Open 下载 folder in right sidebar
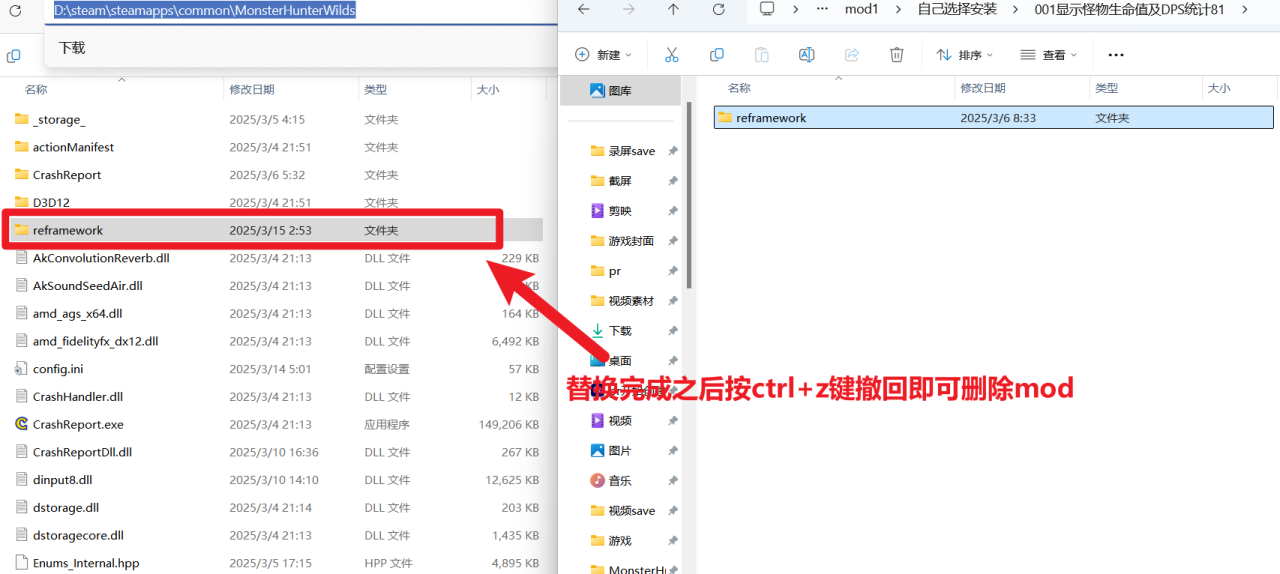 tap(620, 331)
